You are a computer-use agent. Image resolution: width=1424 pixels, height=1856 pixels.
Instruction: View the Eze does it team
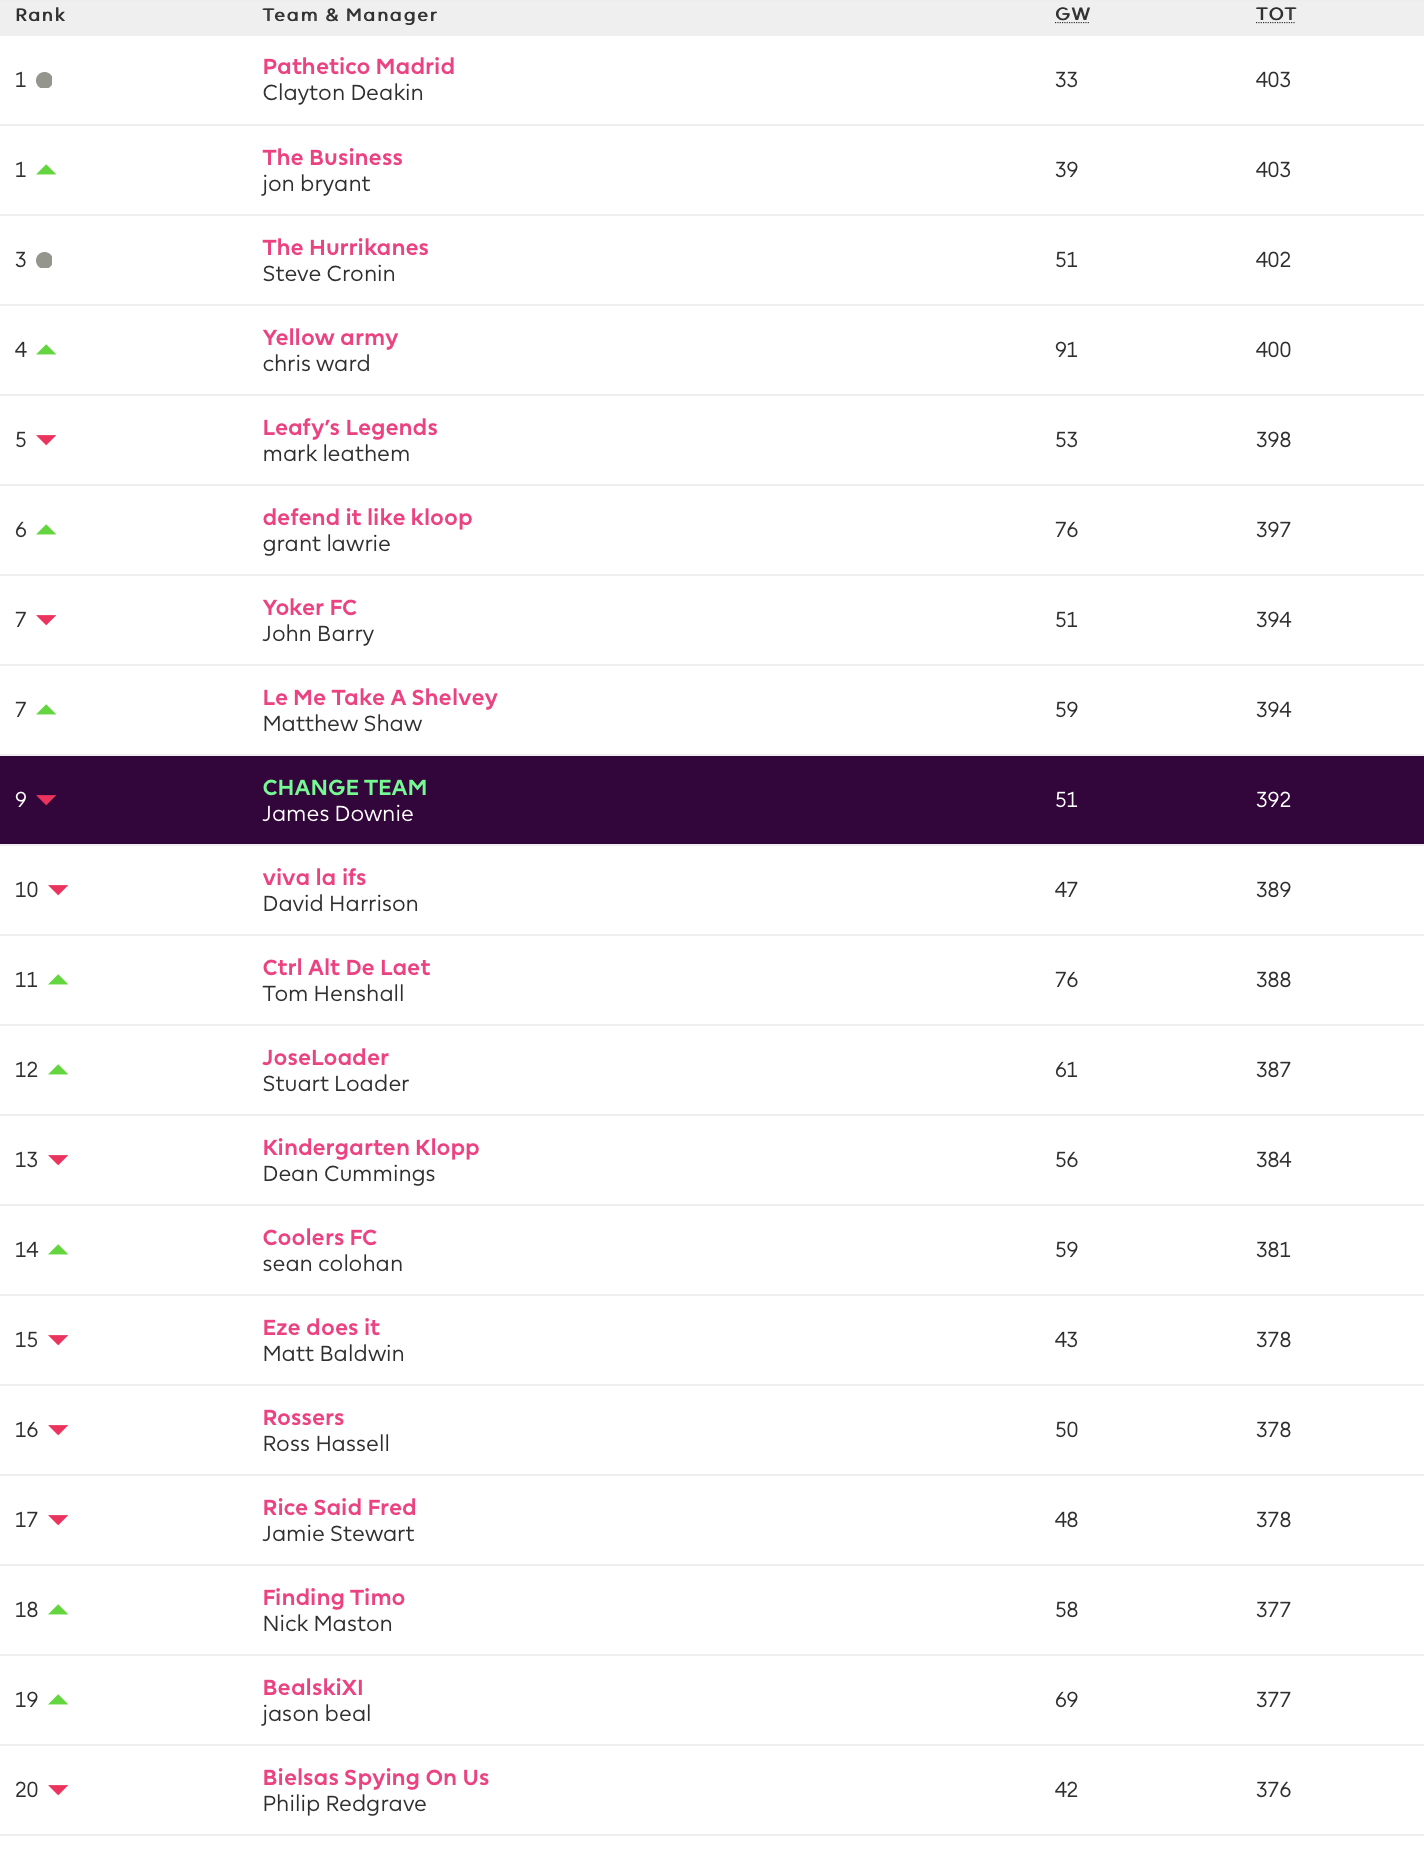click(x=321, y=1328)
